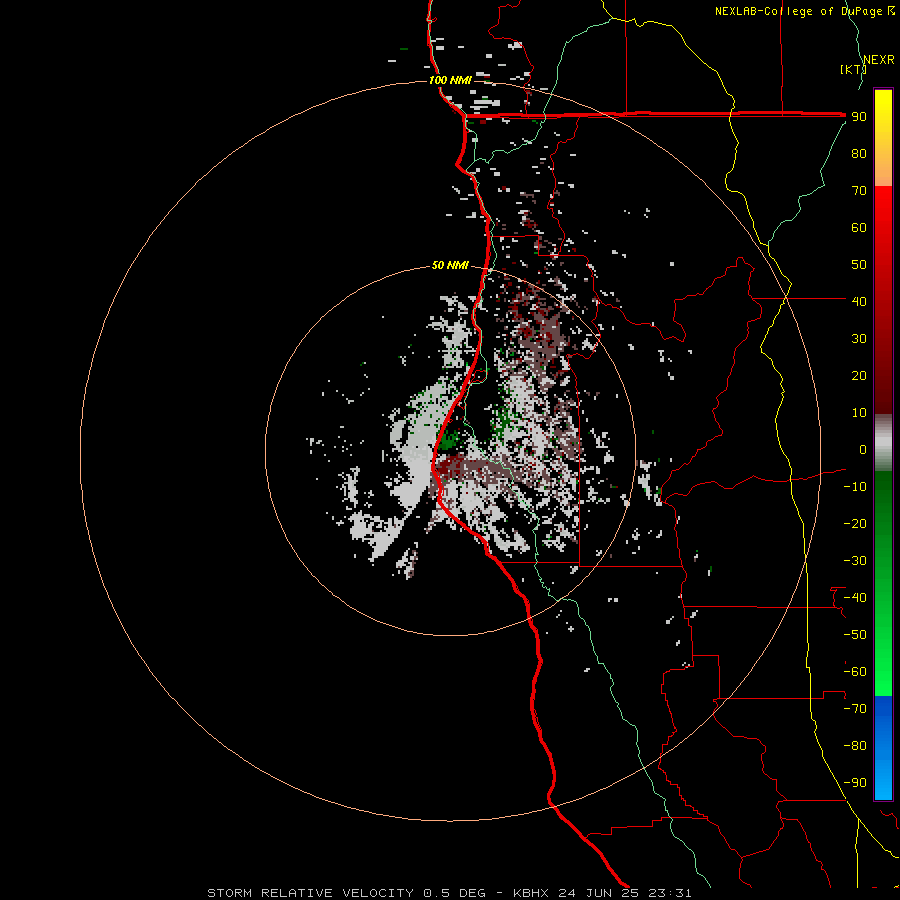Select the "20" value on the velocity scale
900x900 pixels.
coord(859,376)
